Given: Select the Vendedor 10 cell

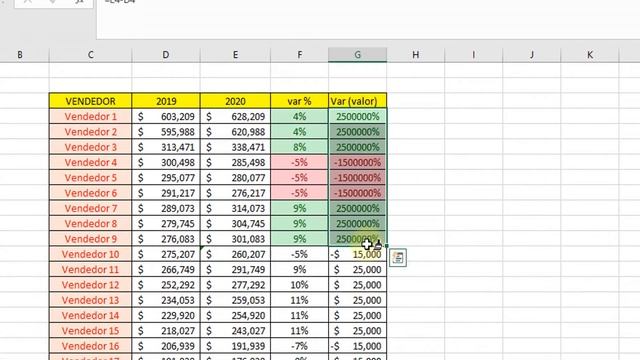Looking at the screenshot, I should [90, 254].
